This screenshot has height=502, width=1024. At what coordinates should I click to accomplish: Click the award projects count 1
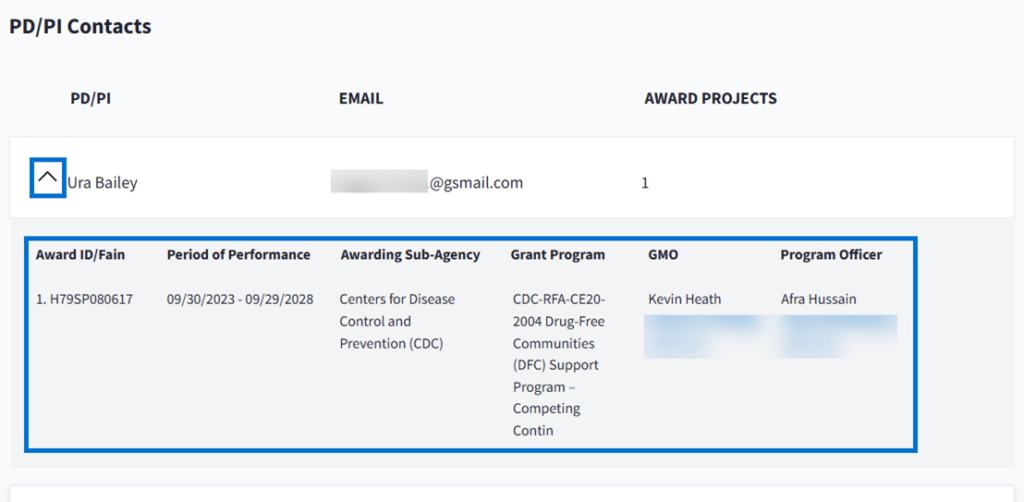tap(645, 183)
